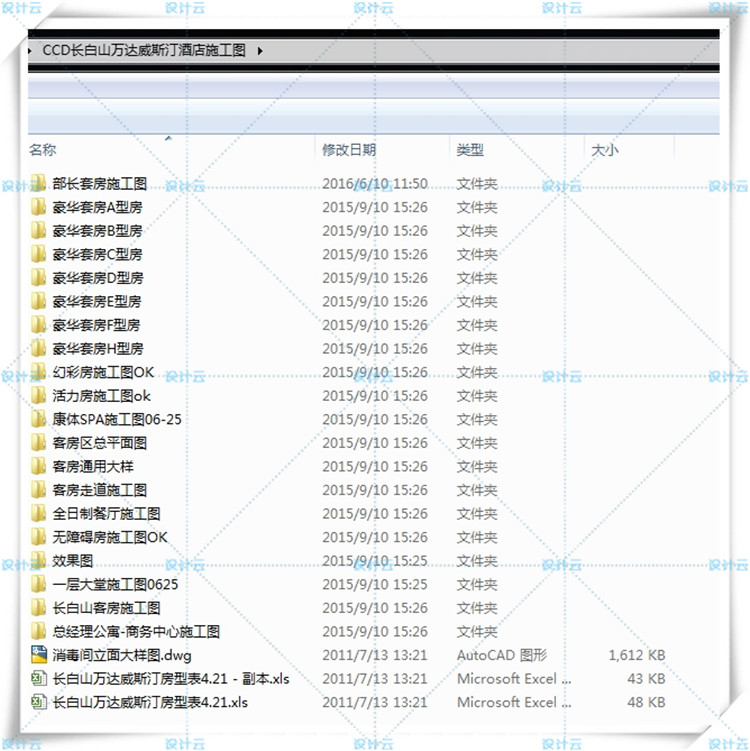This screenshot has width=750, height=751.
Task: Click the folder icon for 效果图
Action: tap(38, 560)
